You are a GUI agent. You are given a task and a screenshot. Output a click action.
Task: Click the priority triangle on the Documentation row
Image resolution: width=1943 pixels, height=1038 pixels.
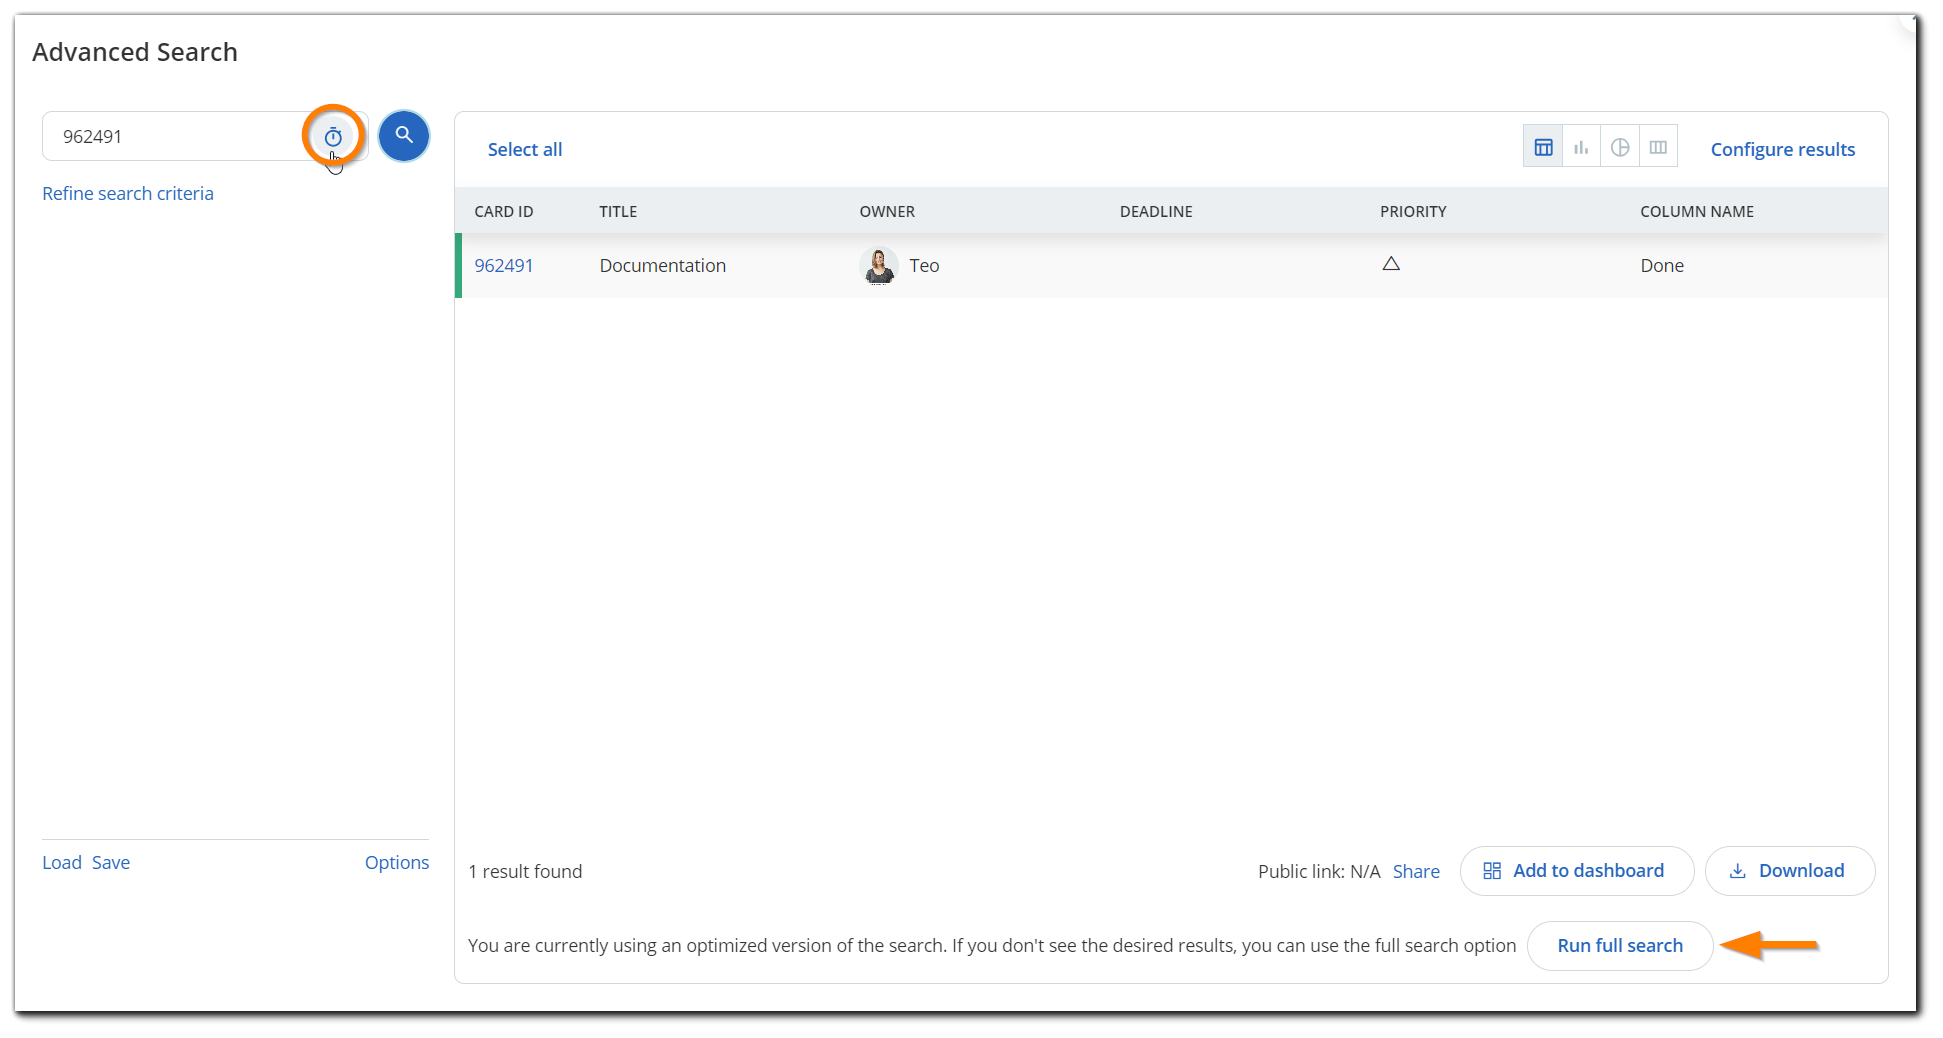[1391, 263]
